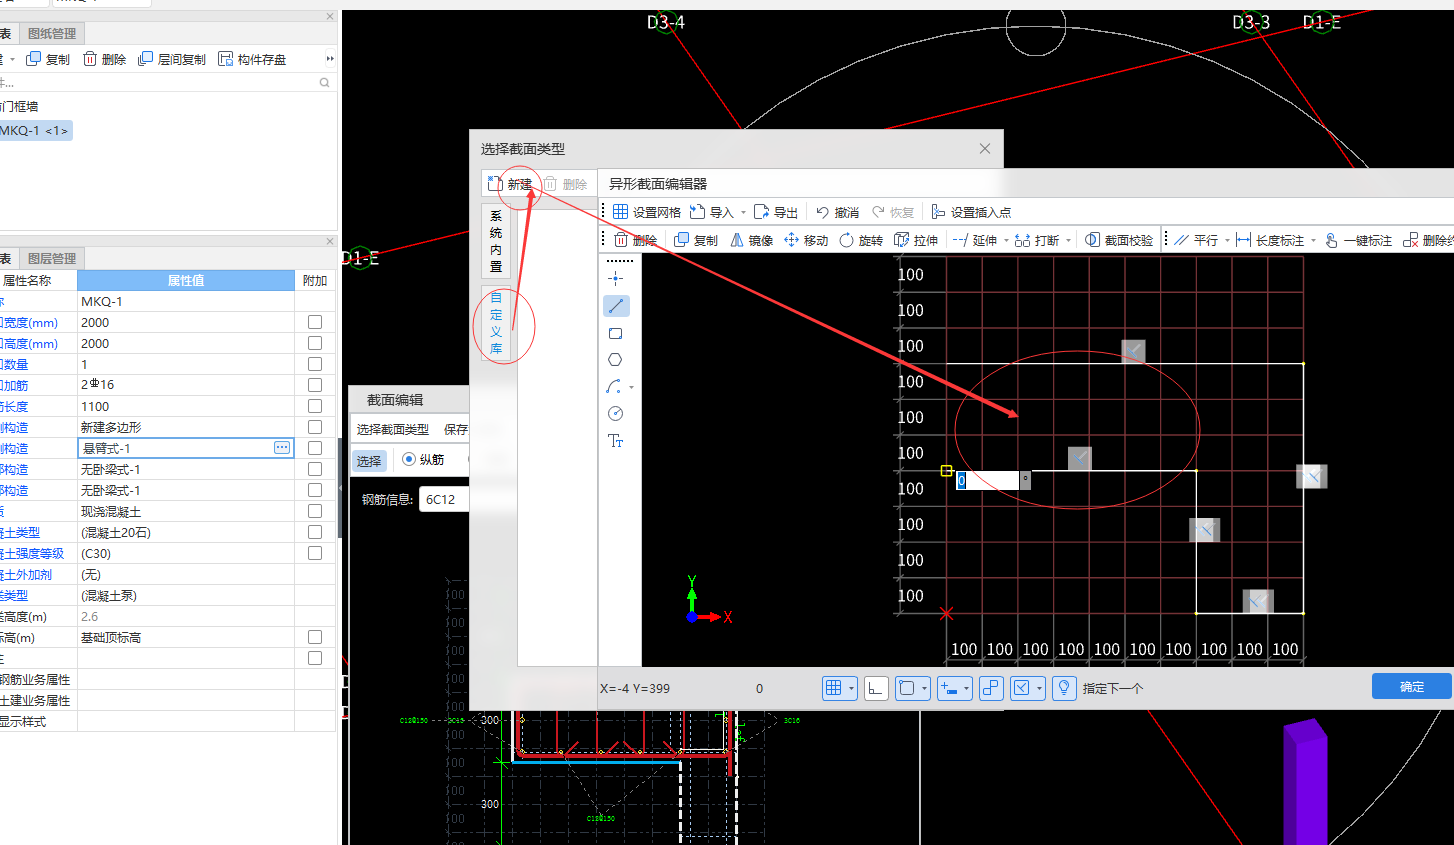
Task: Click the search magnifier in component list
Action: tap(324, 83)
